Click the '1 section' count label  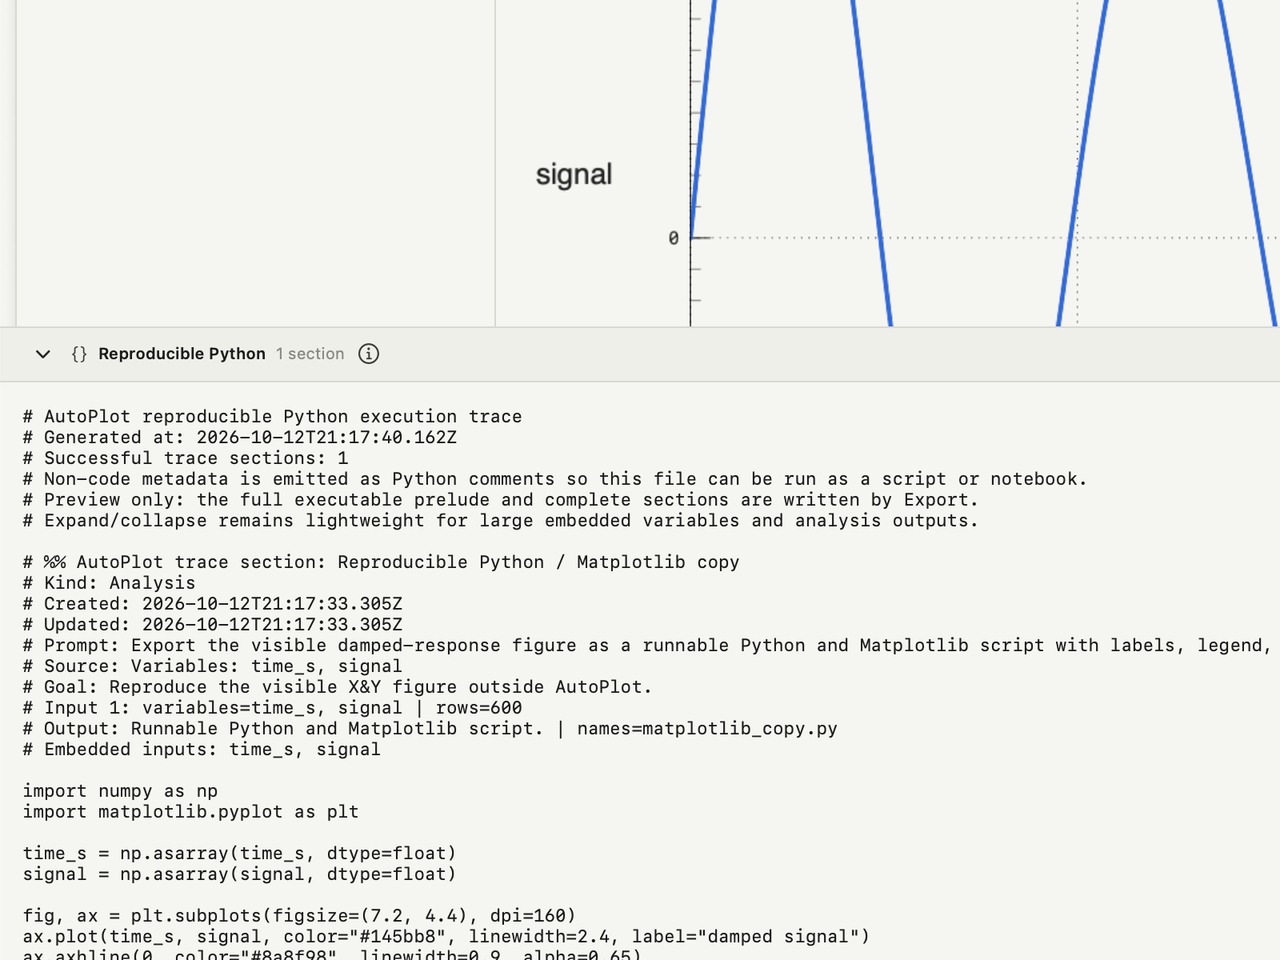pos(310,354)
